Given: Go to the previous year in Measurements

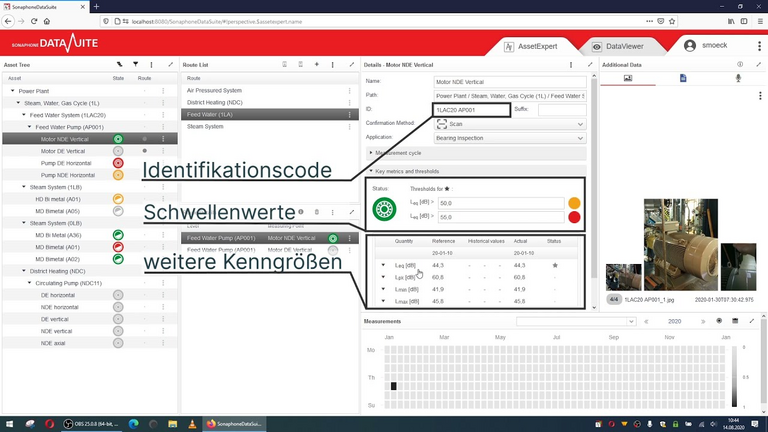Looking at the screenshot, I should pyautogui.click(x=646, y=321).
